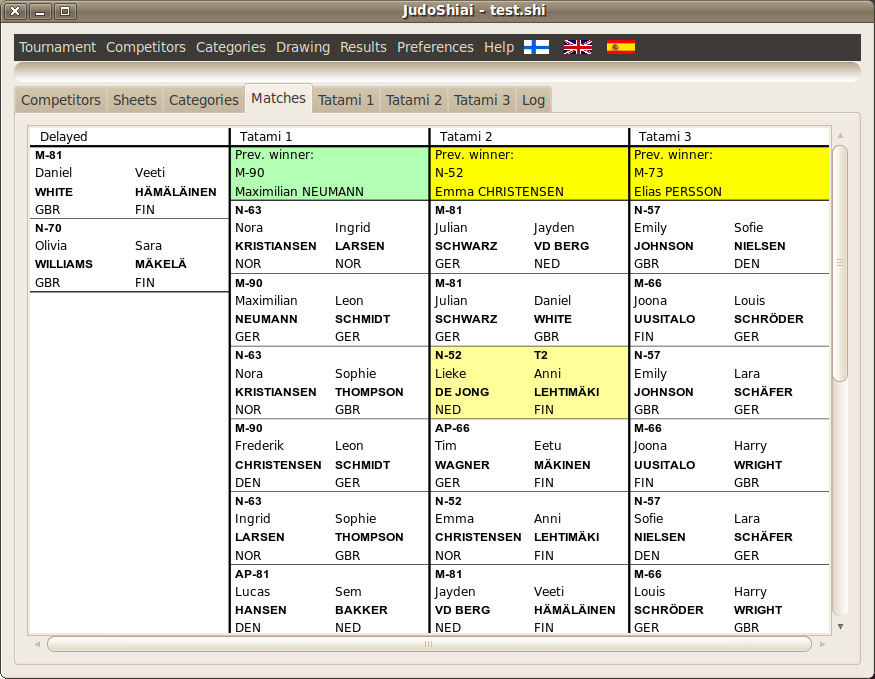Select delayed match M-81 White vs Hämäläinen
Viewport: 875px width, 679px height.
coord(129,182)
